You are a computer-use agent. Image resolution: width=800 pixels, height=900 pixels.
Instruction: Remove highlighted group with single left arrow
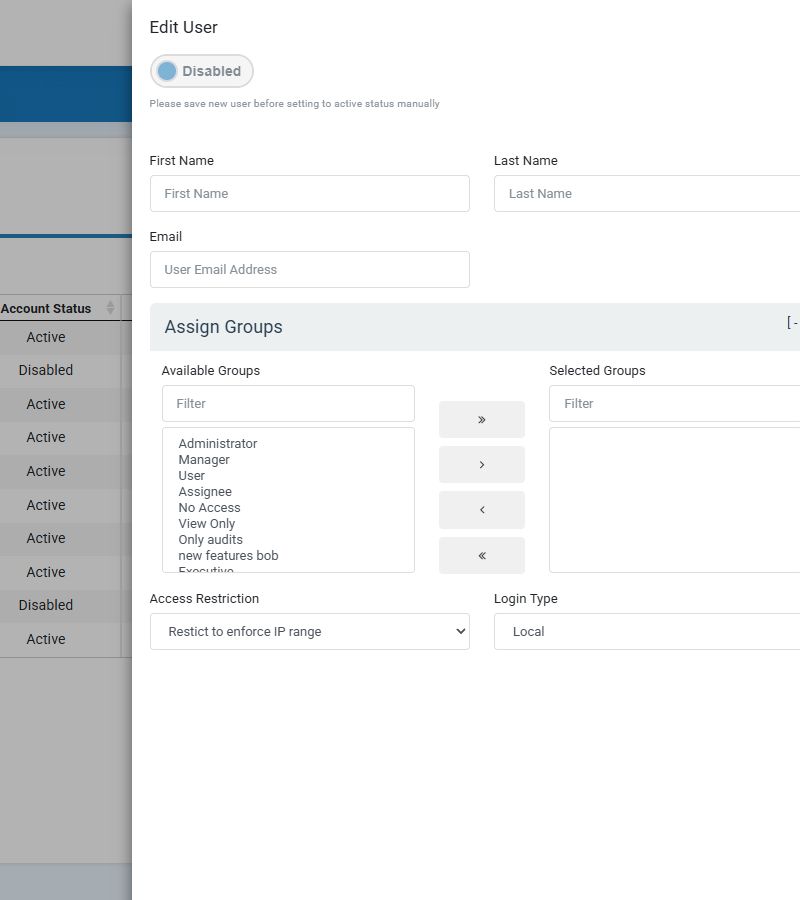481,510
